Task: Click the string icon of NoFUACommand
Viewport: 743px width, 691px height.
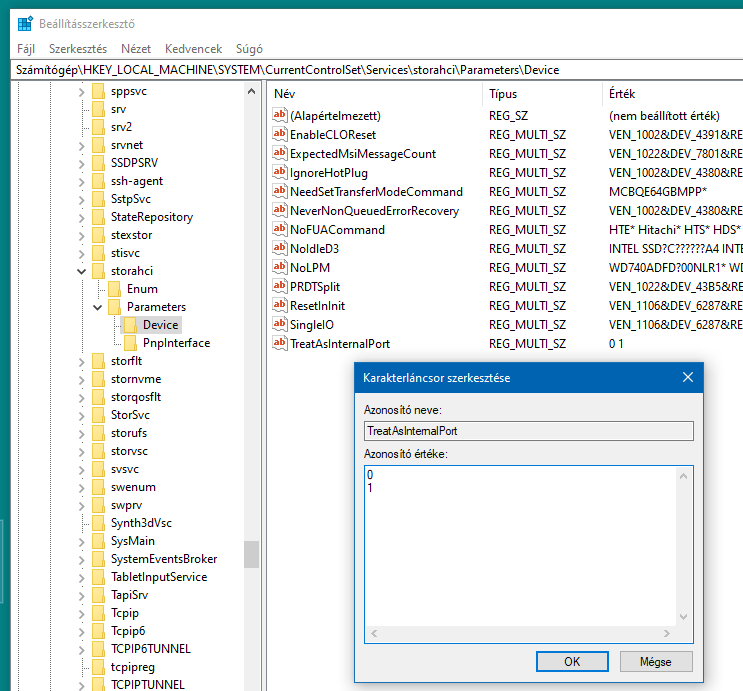Action: click(x=280, y=229)
